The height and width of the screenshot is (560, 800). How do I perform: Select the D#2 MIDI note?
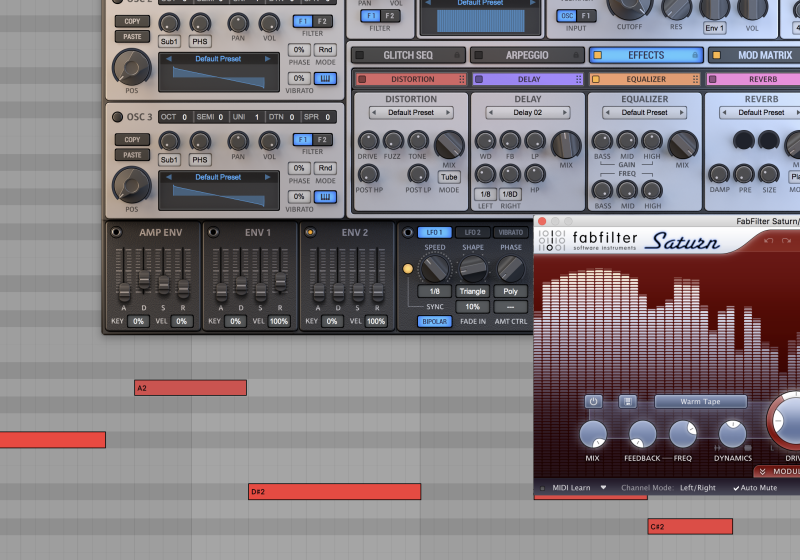(334, 491)
